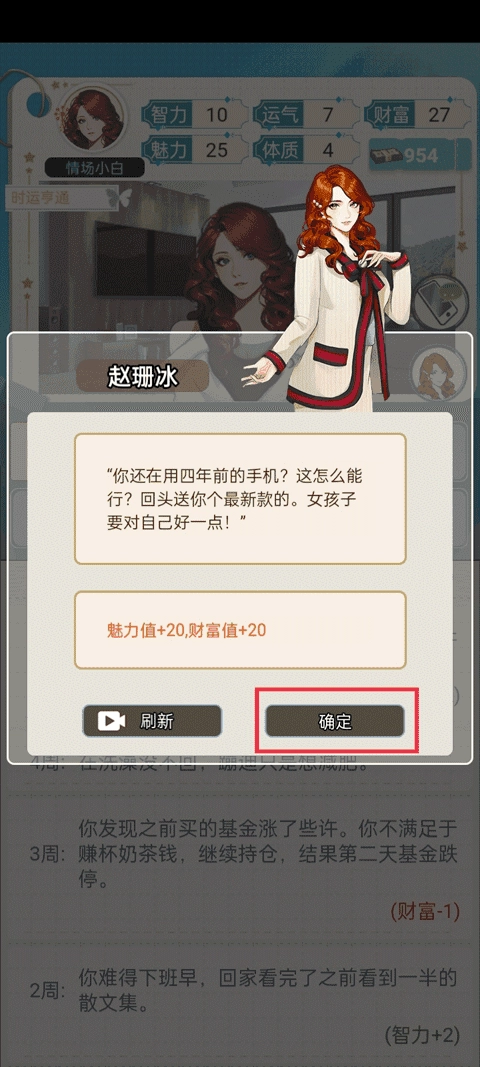The width and height of the screenshot is (480, 1067).
Task: Tap the 时运亨通 butterfly tag
Action: 63,199
